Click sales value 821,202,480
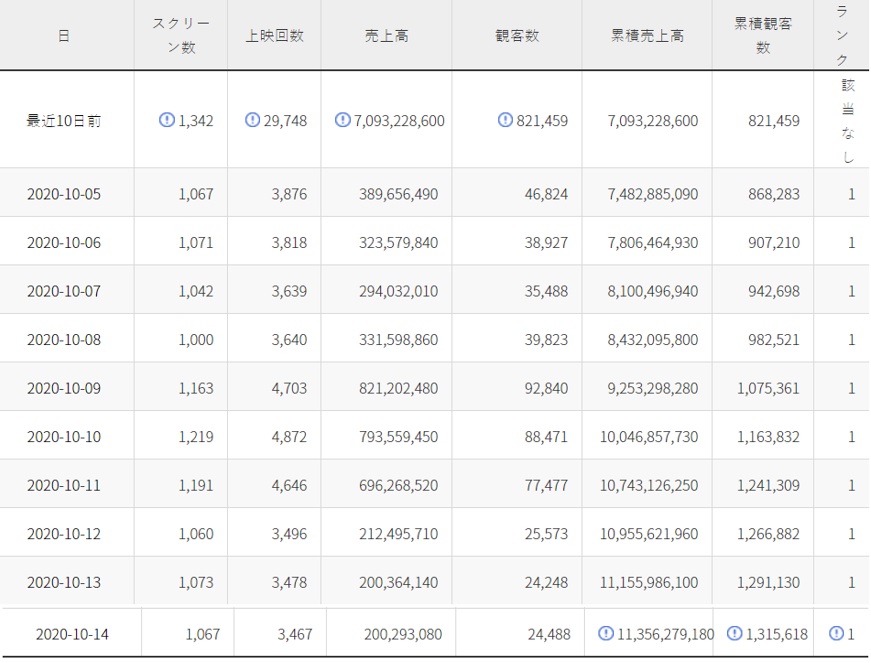 tap(398, 388)
